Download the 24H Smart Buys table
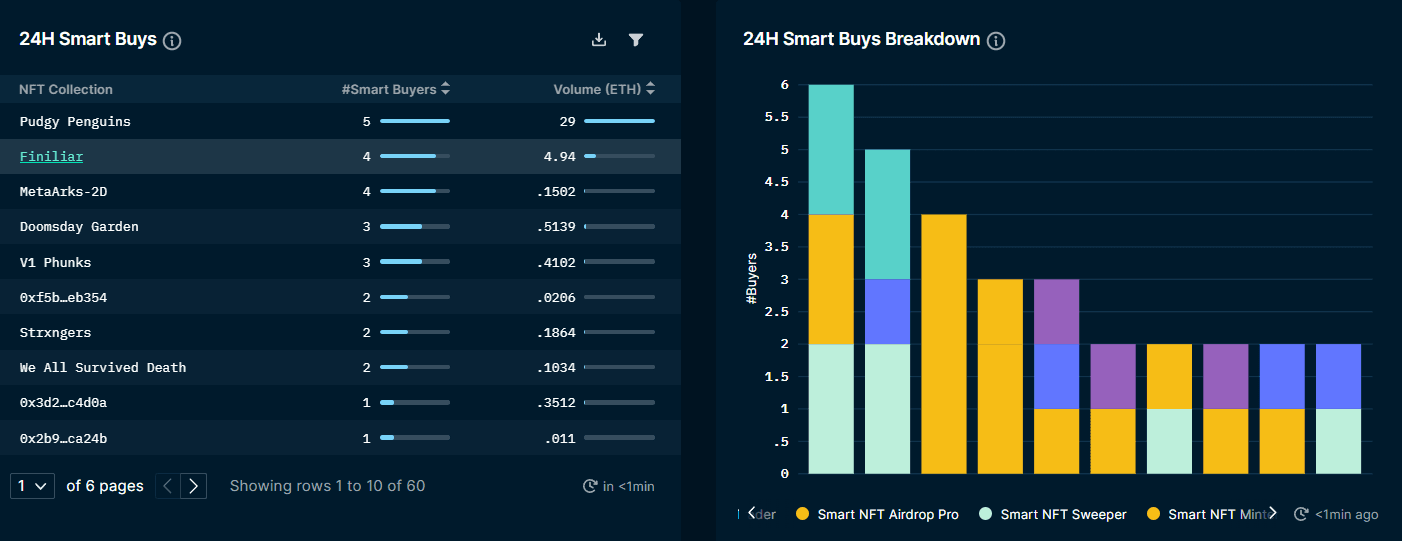This screenshot has width=1402, height=541. coord(599,40)
